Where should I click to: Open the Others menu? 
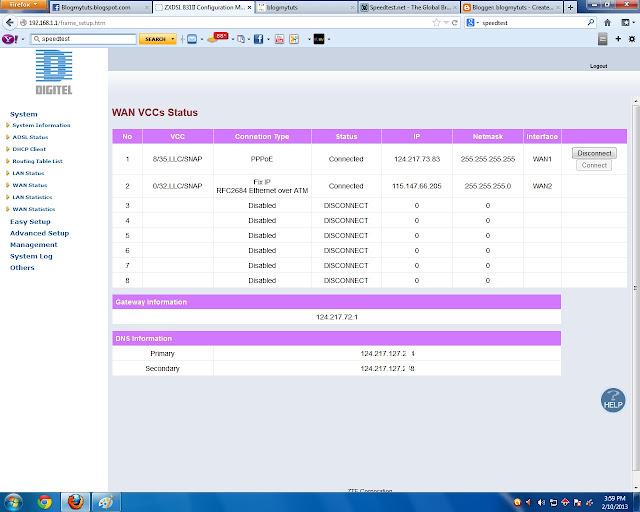(x=22, y=267)
